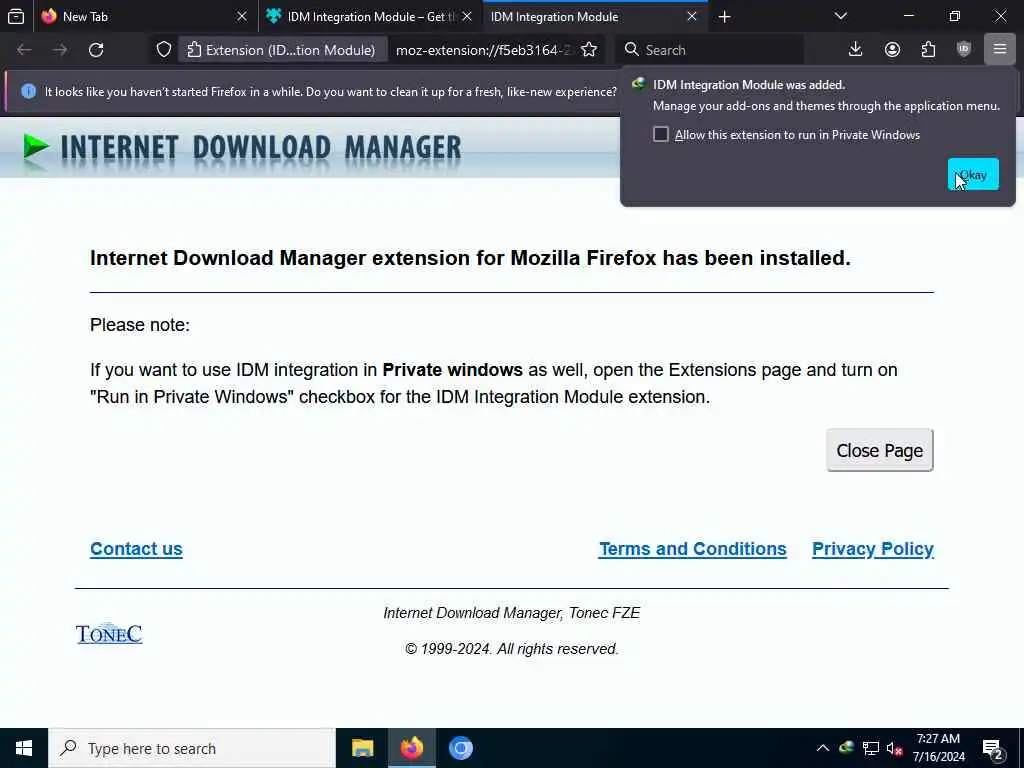Go forward one page
The height and width of the screenshot is (768, 1024).
[x=60, y=50]
